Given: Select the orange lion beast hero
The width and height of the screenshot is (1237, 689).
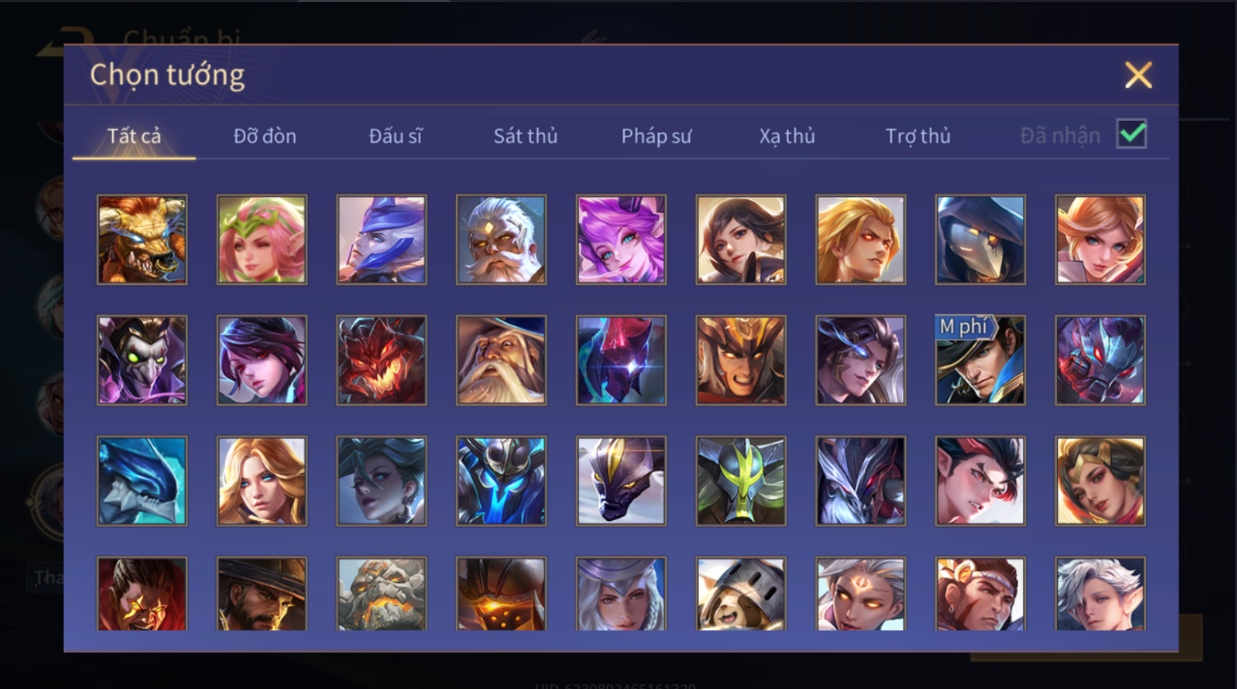Looking at the screenshot, I should pos(142,240).
